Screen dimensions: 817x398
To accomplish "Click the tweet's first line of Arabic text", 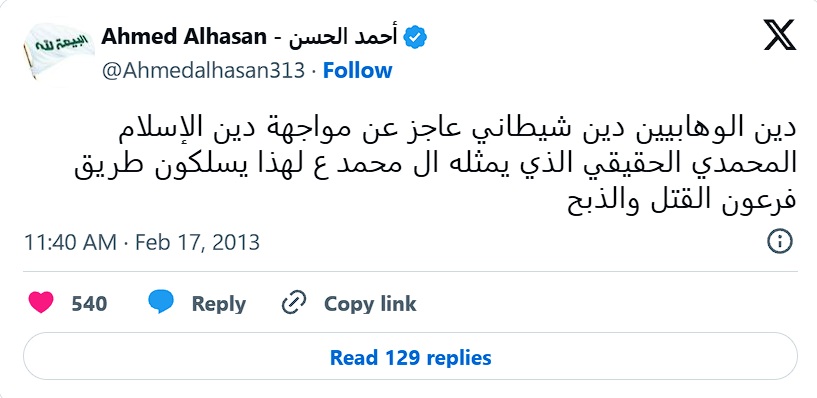I will [x=457, y=130].
